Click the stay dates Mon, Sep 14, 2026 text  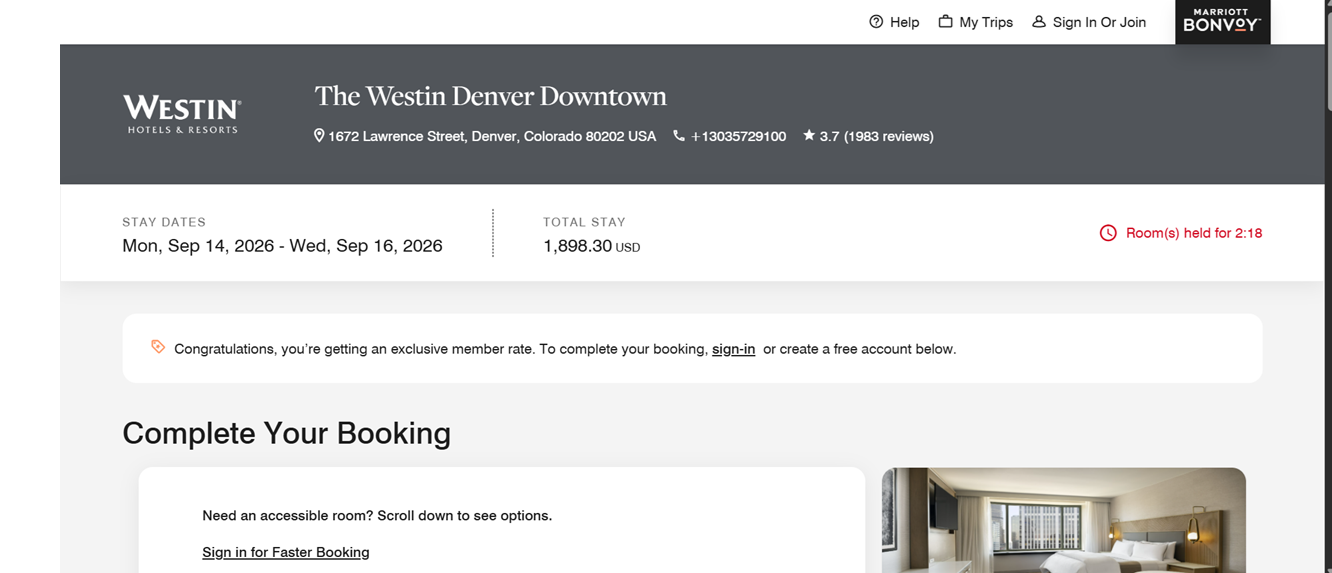(x=282, y=246)
